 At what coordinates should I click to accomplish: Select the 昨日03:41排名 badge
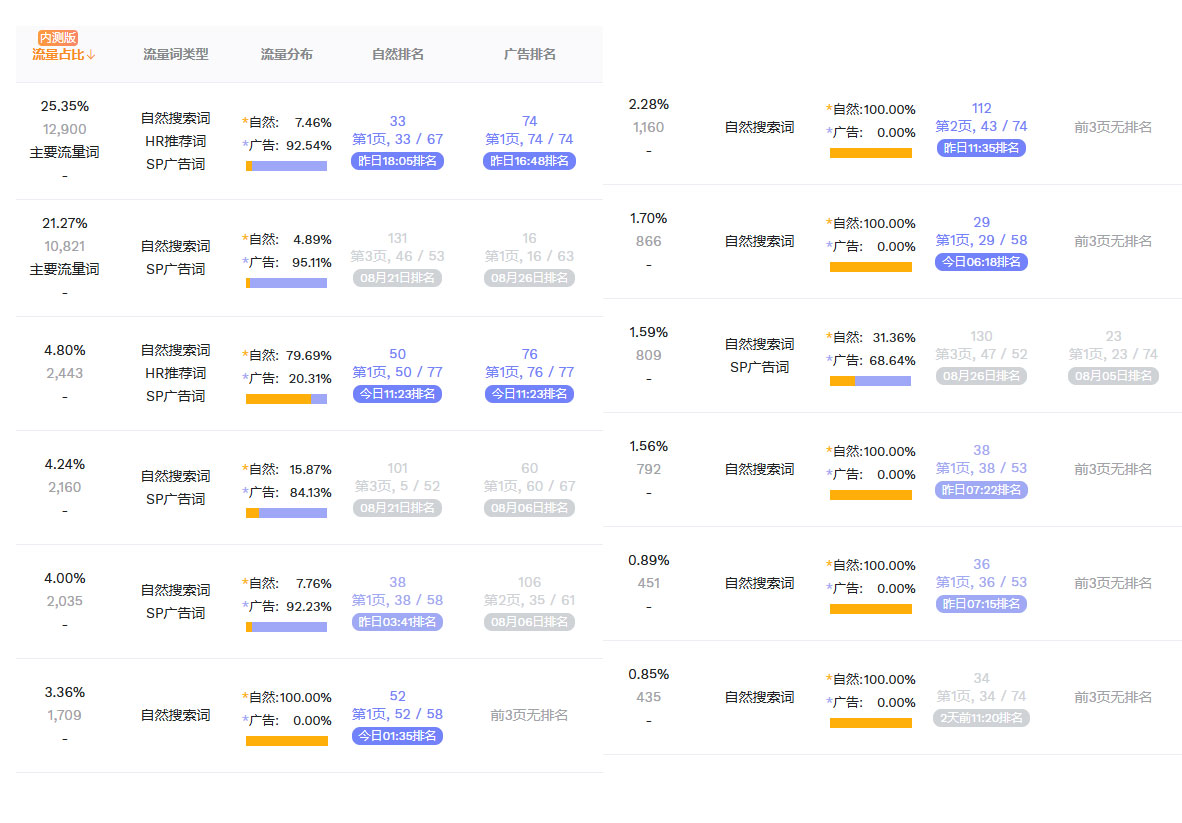397,622
